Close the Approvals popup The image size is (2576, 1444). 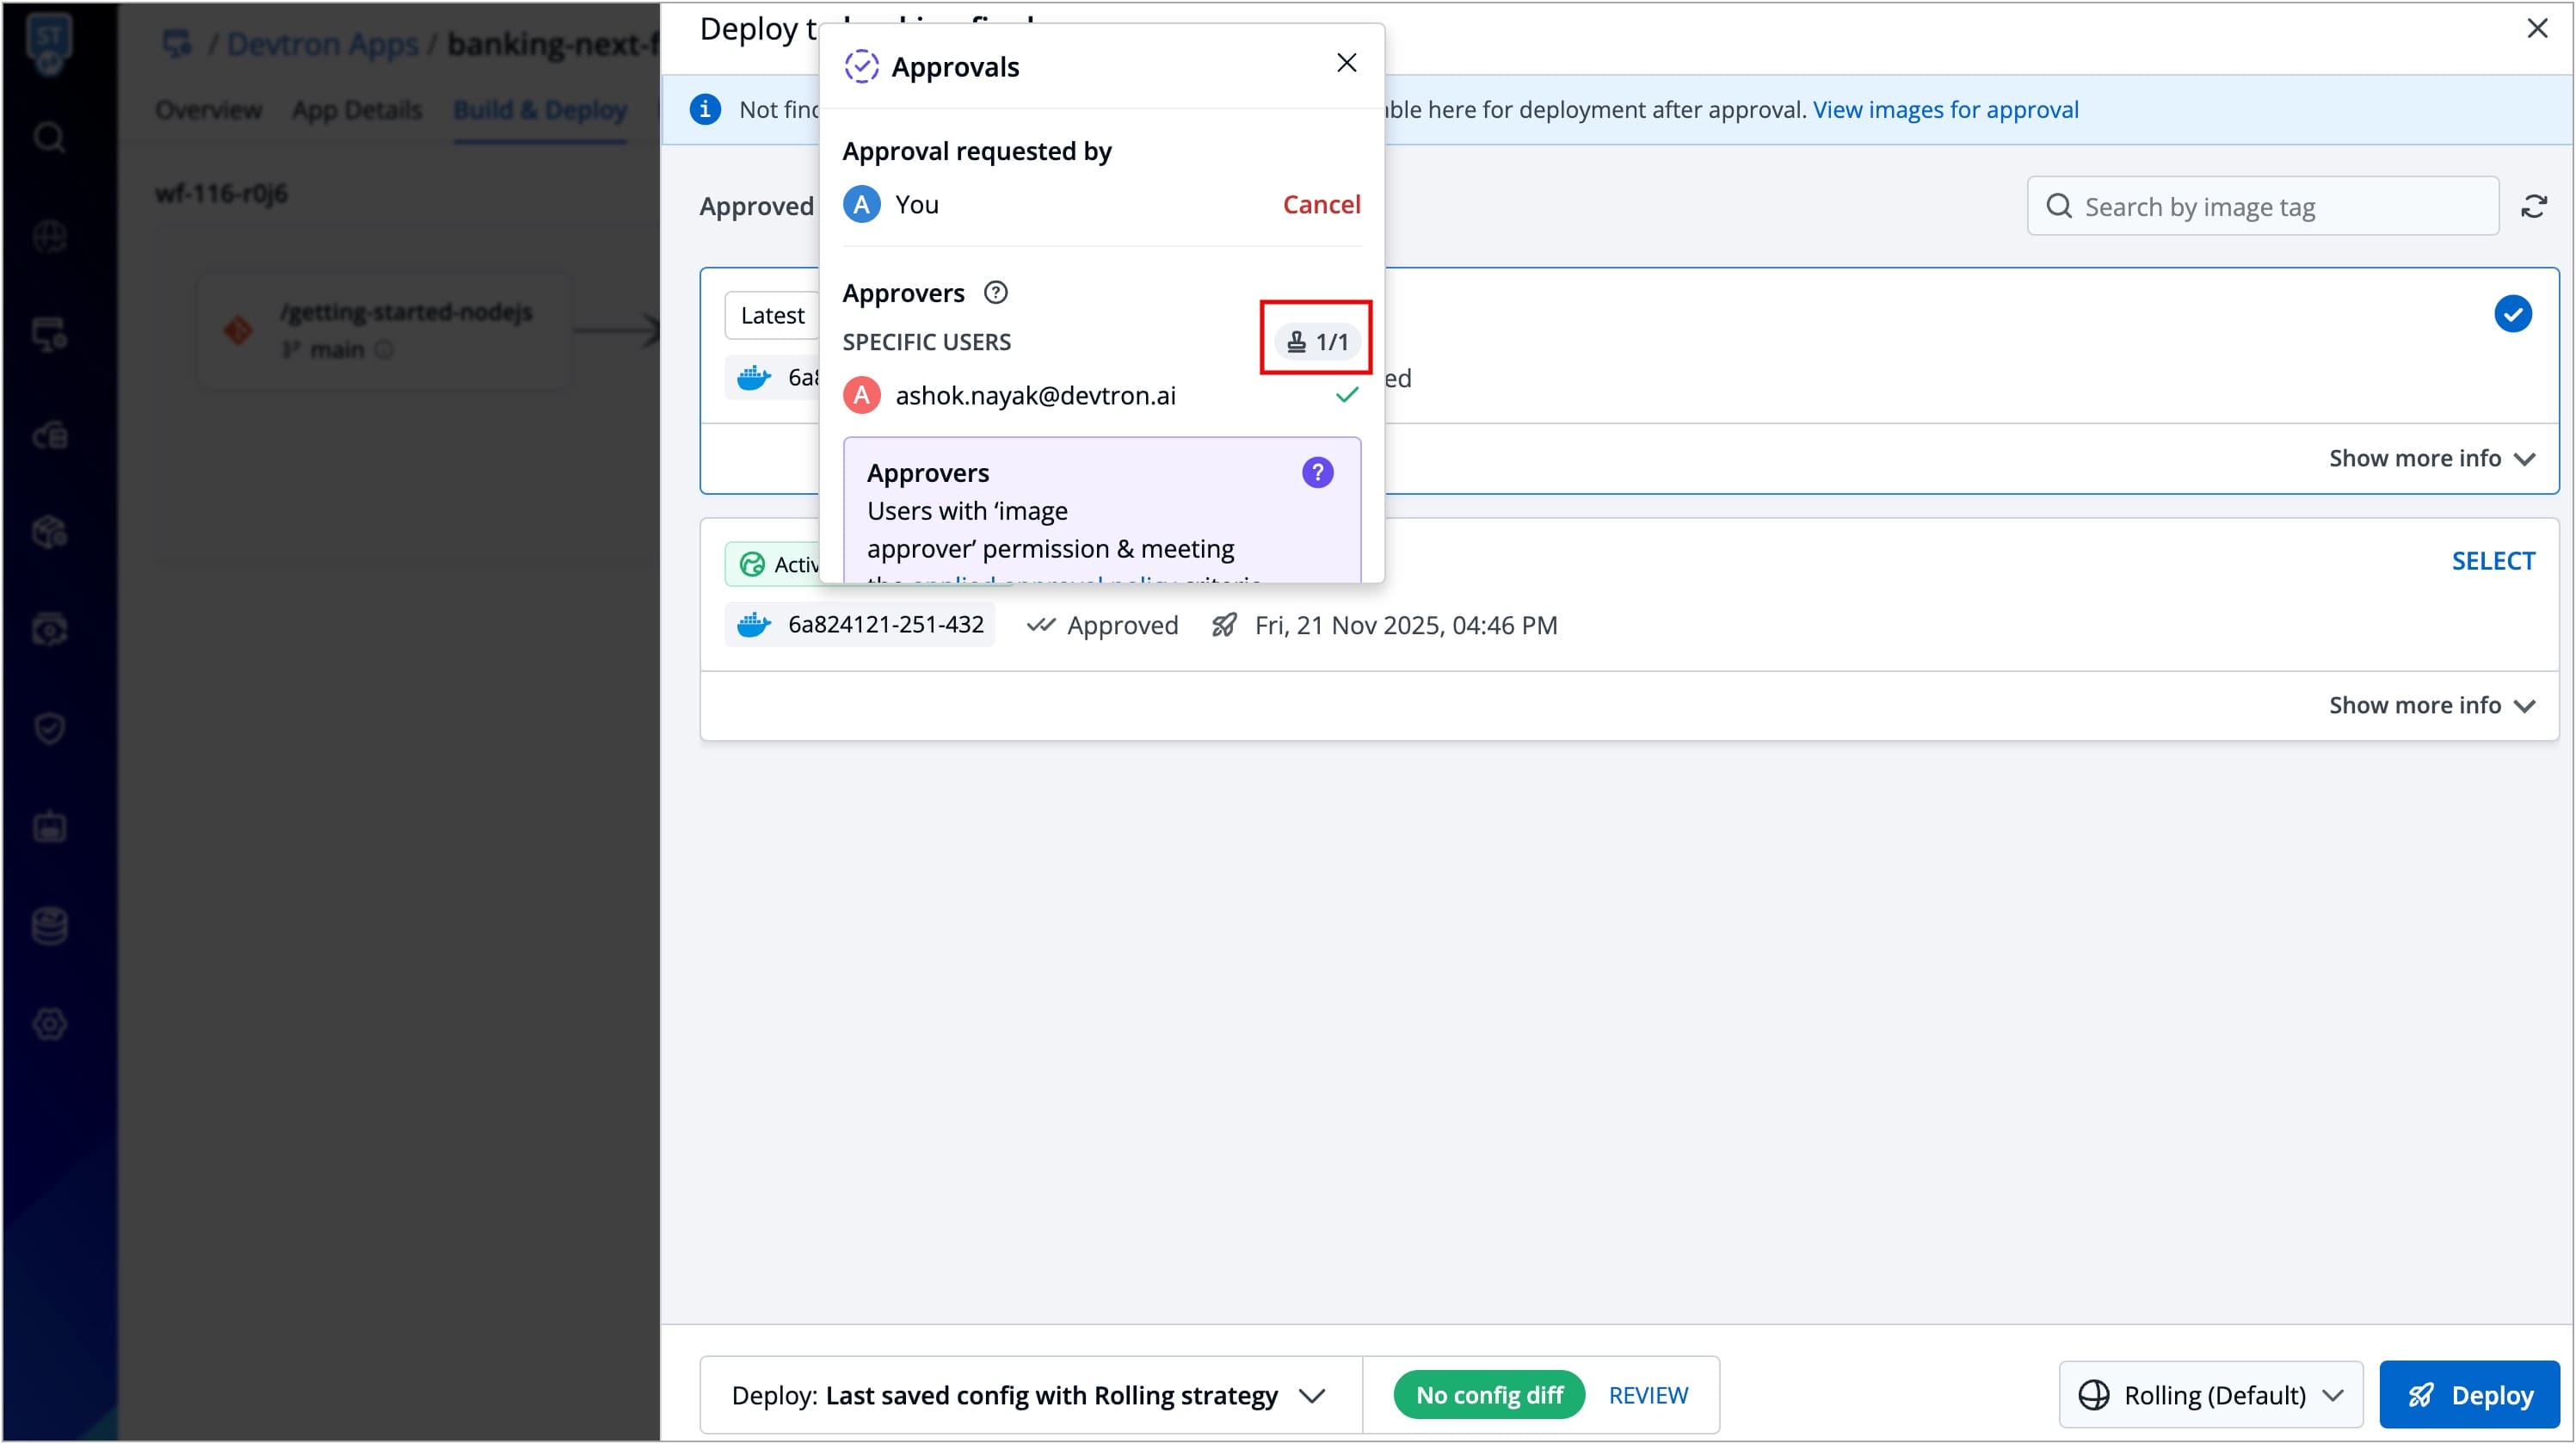(x=1346, y=63)
